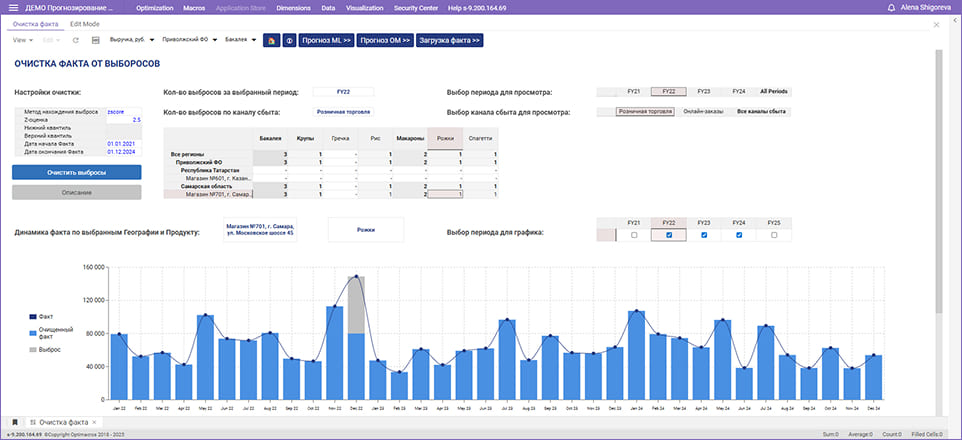Image resolution: width=962 pixels, height=440 pixels.
Task: Close the tab panel with X icon
Action: pos(935,23)
